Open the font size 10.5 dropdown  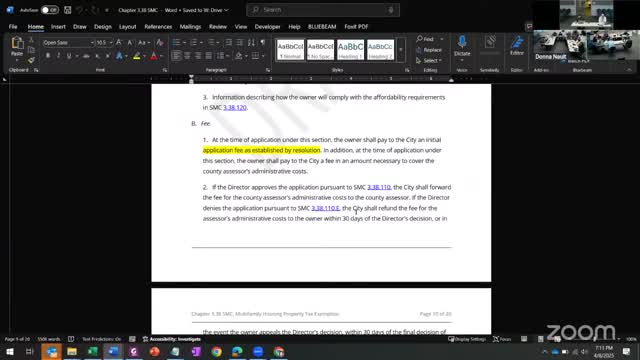(111, 42)
